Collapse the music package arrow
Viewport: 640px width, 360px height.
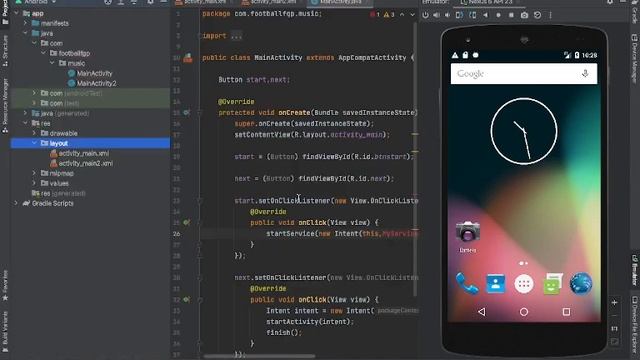point(52,63)
